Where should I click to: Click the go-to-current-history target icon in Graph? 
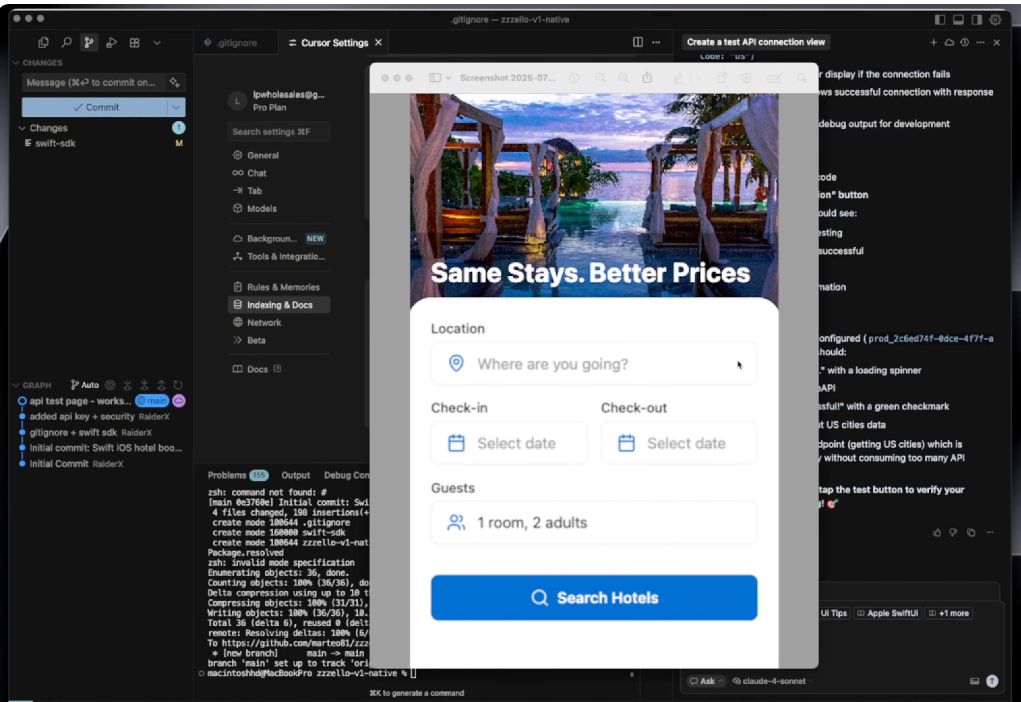tap(110, 385)
